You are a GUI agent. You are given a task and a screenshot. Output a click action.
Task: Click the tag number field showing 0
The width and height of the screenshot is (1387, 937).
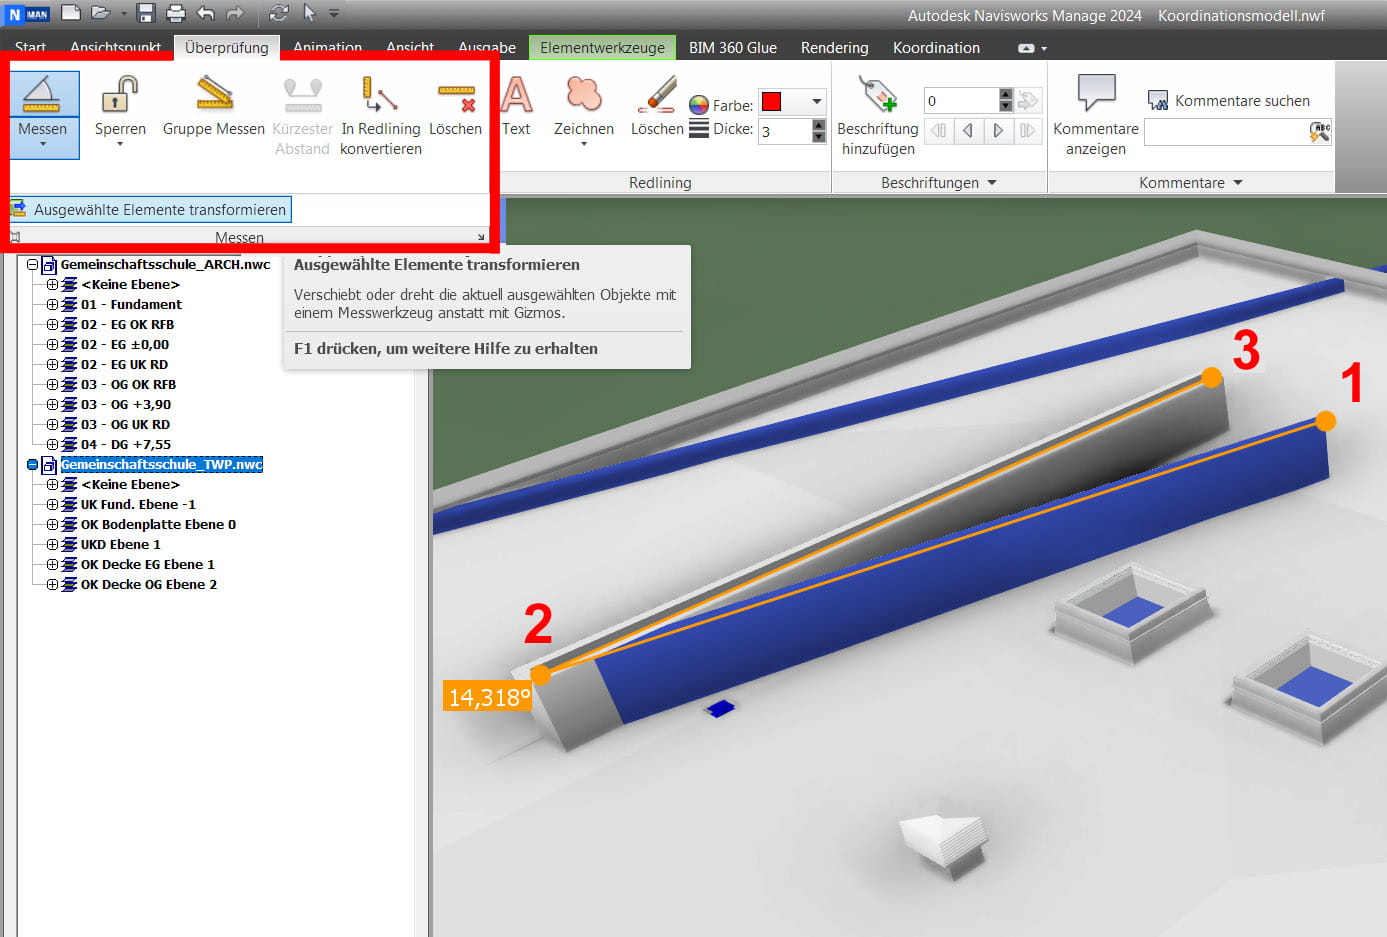pos(962,100)
